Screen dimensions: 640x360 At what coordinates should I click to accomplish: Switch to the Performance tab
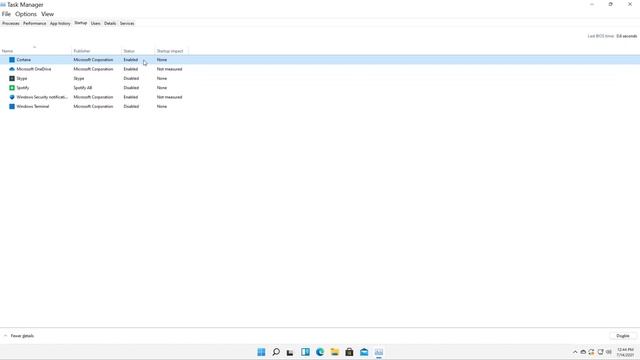(35, 23)
